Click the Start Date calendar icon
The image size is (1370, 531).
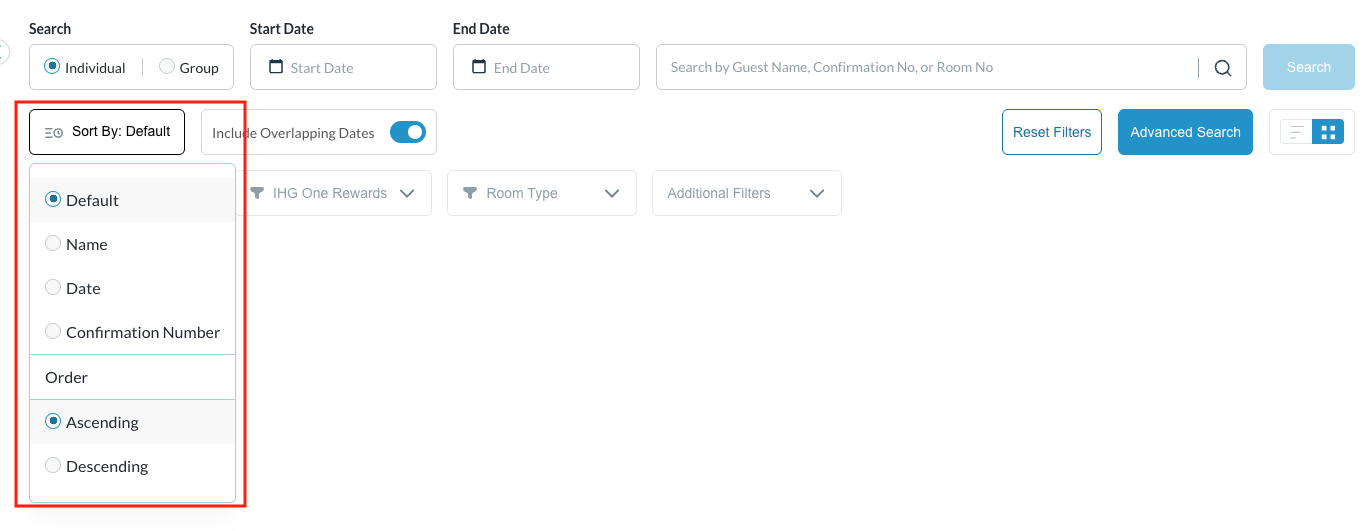tap(277, 67)
